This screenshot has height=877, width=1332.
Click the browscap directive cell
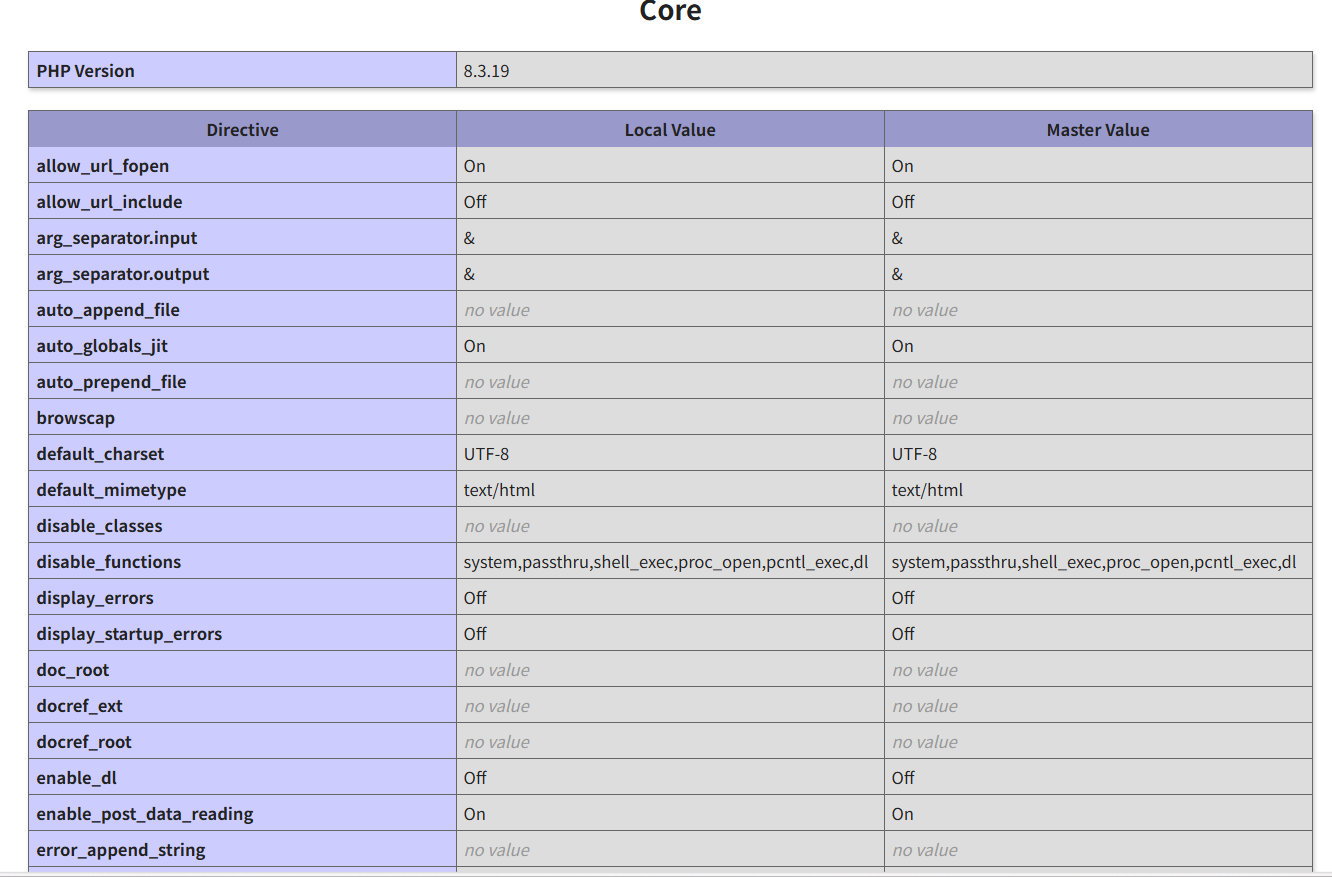click(x=76, y=418)
